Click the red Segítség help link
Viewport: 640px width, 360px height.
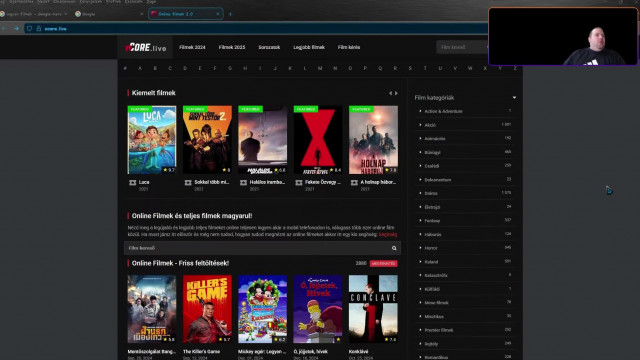(388, 234)
